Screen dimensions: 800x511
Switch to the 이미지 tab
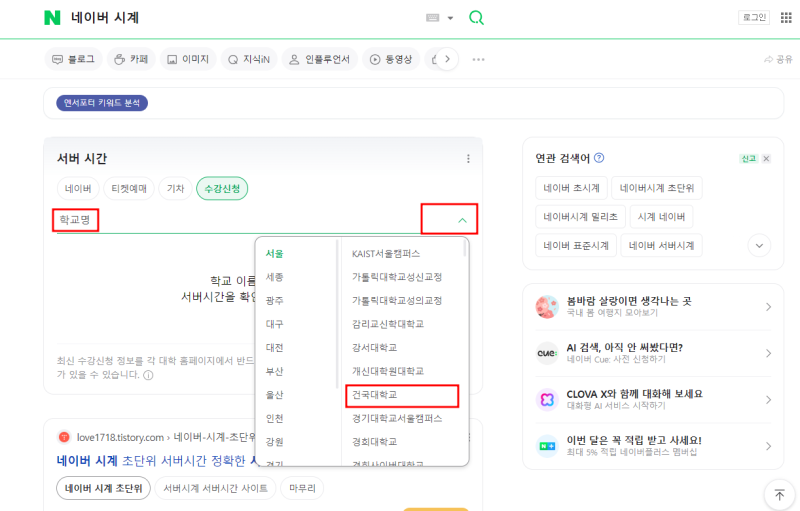pos(188,59)
